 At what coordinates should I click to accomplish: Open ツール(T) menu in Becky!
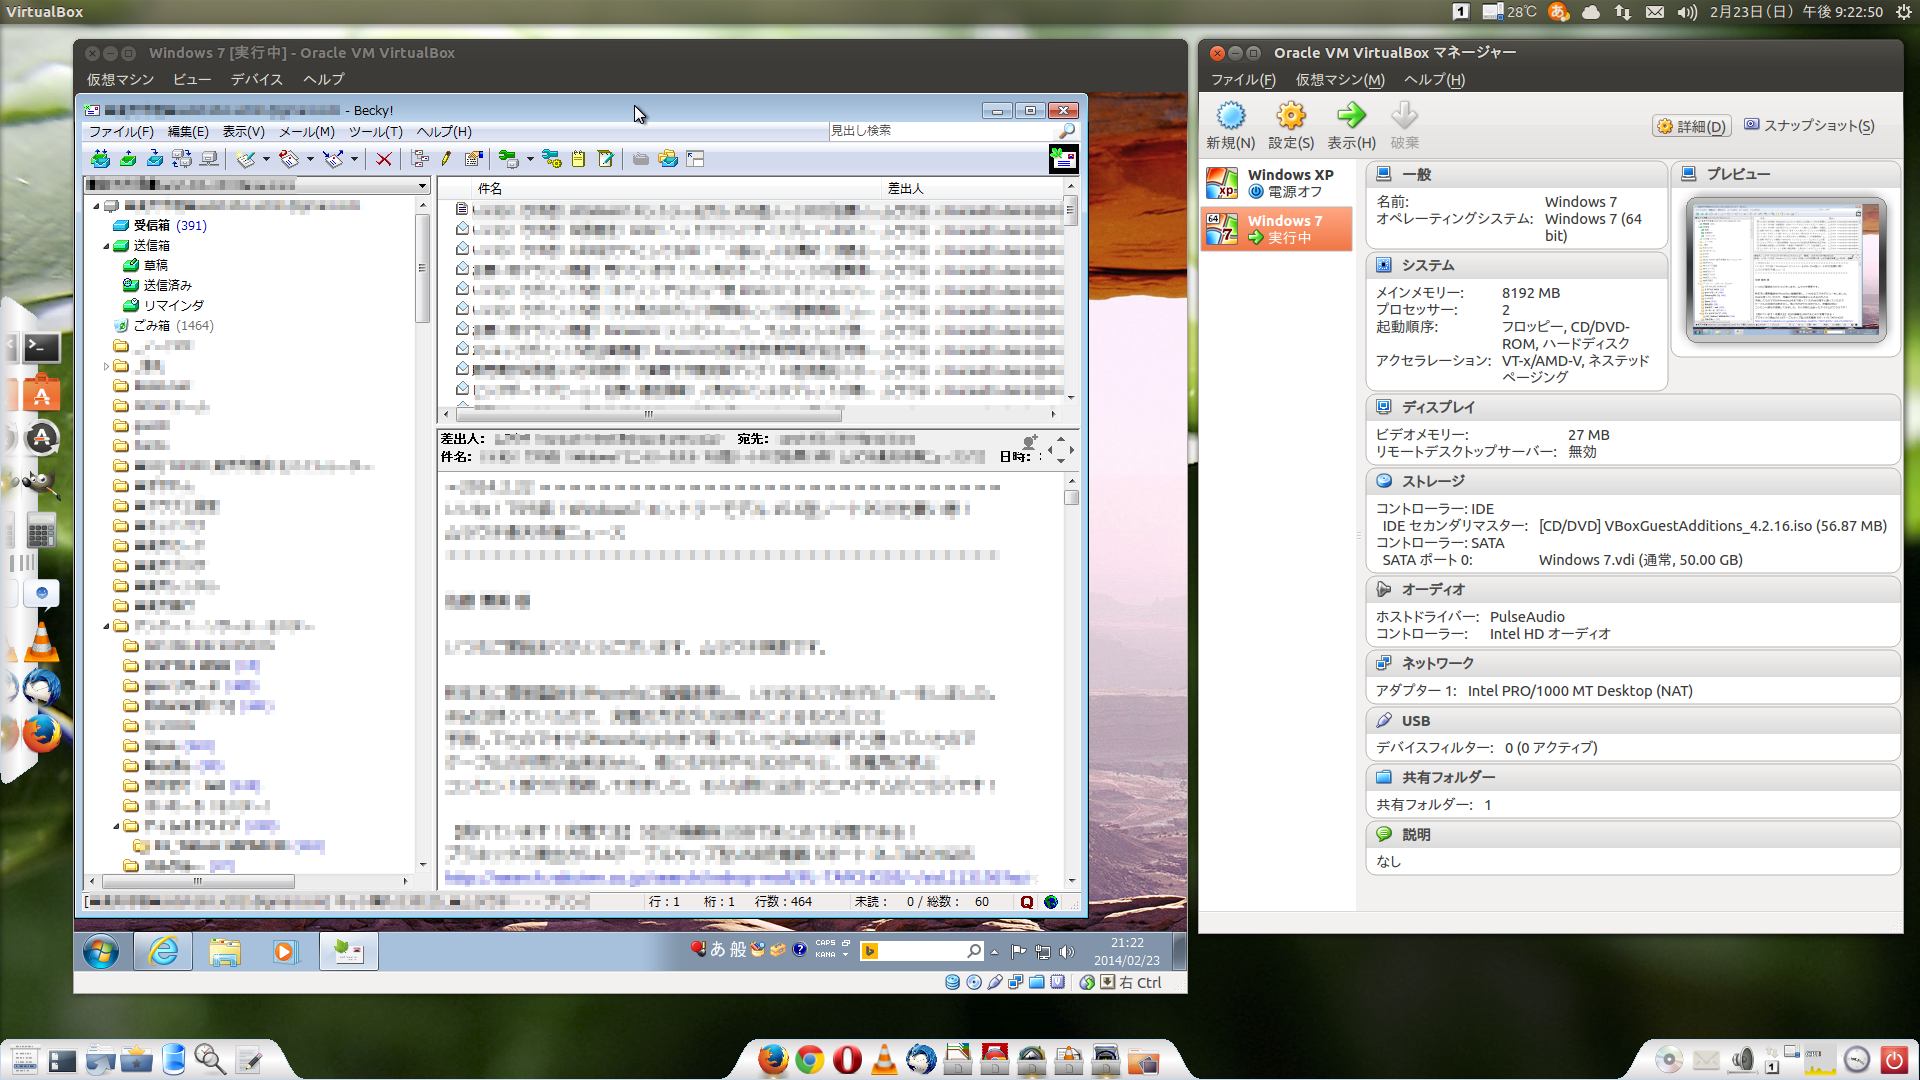click(375, 132)
